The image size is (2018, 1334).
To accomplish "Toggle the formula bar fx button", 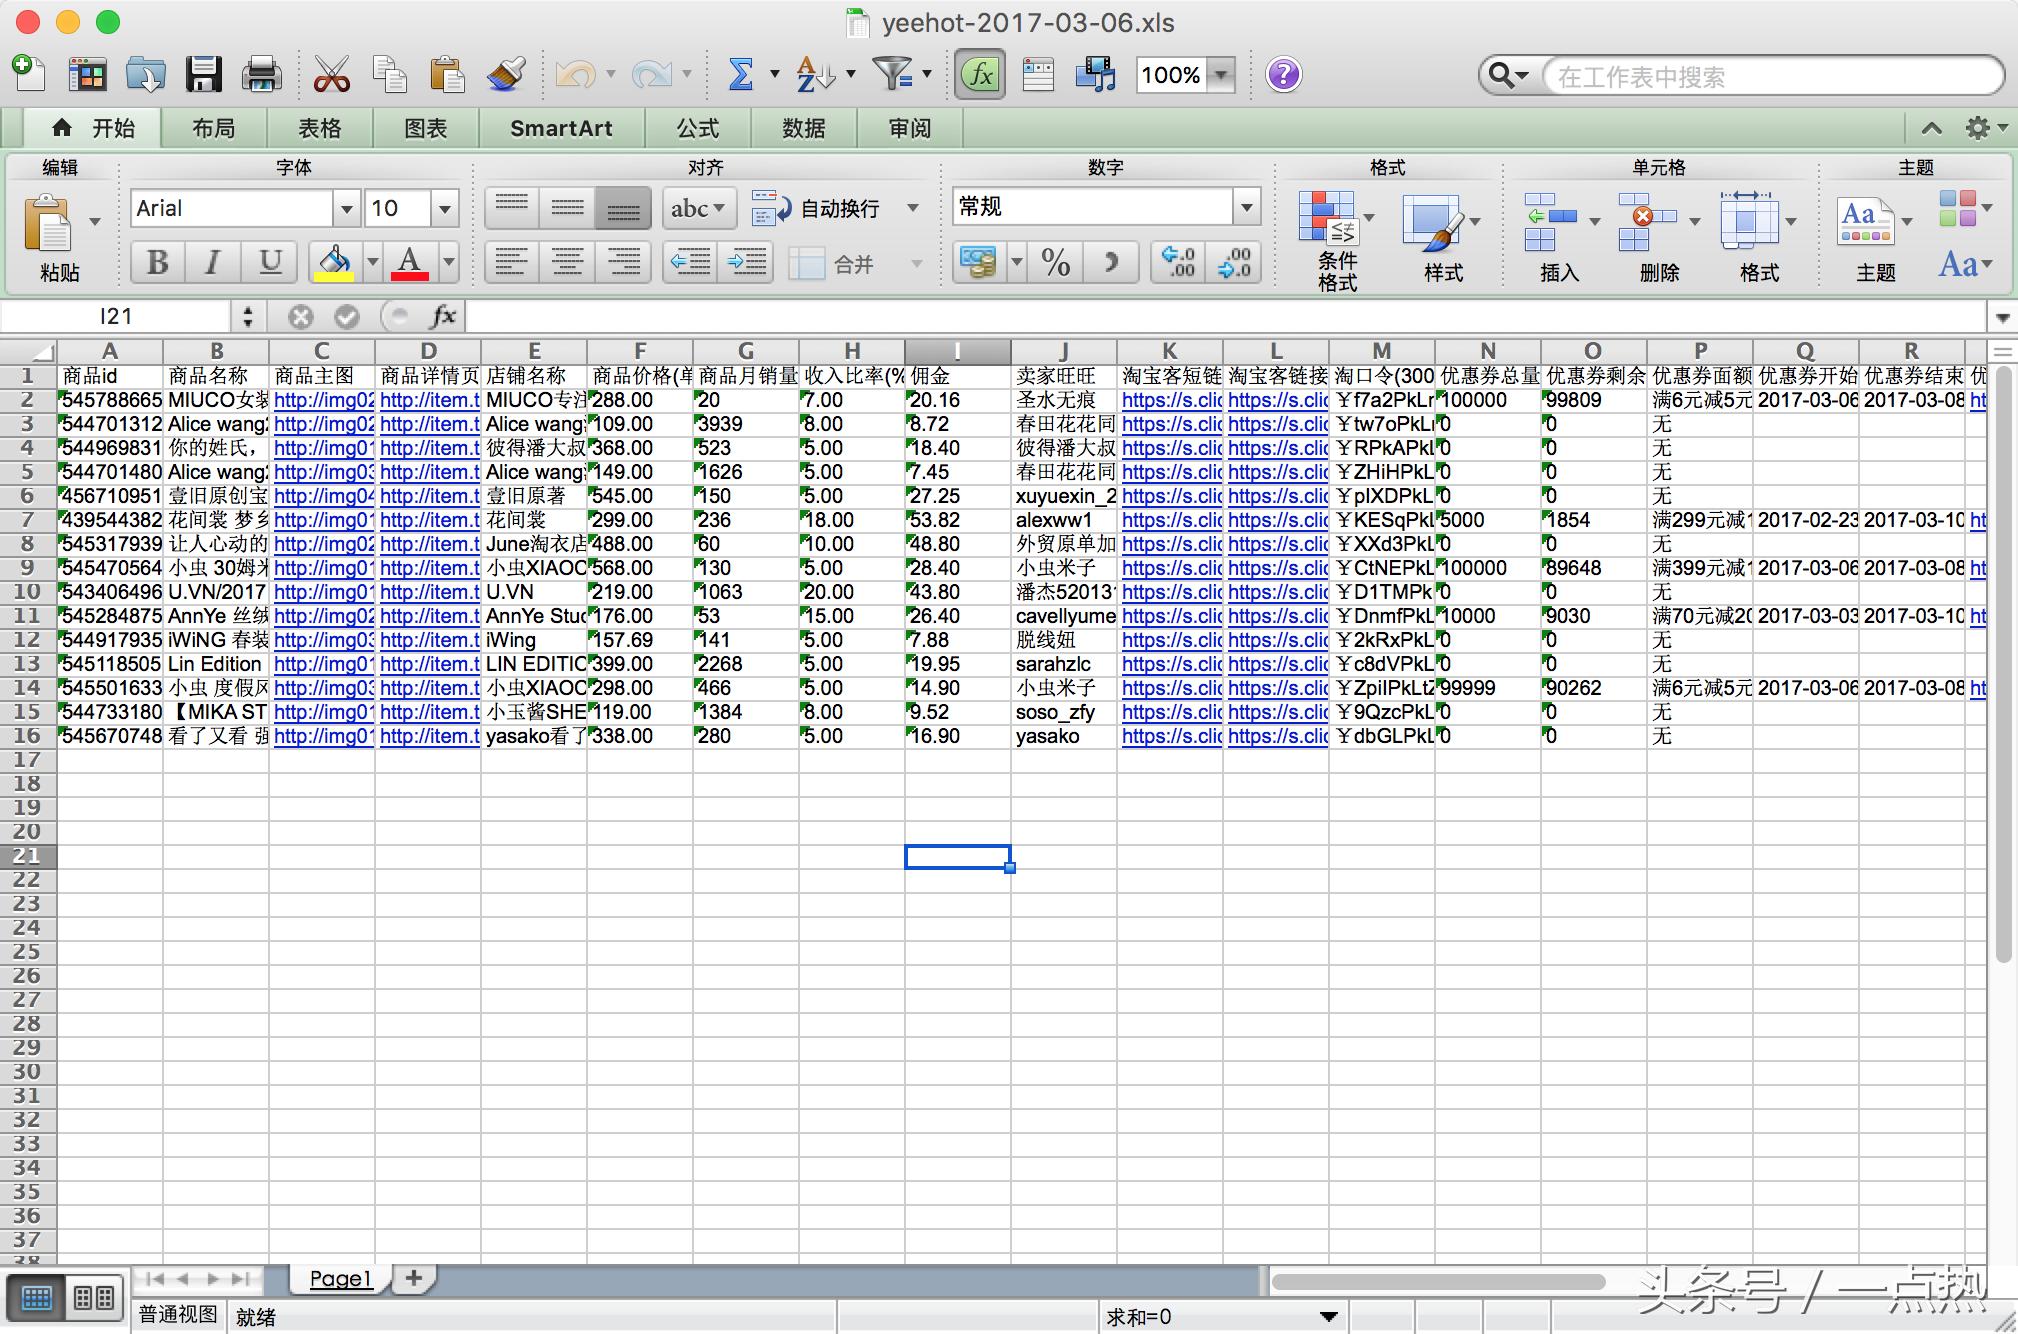I will click(x=980, y=75).
